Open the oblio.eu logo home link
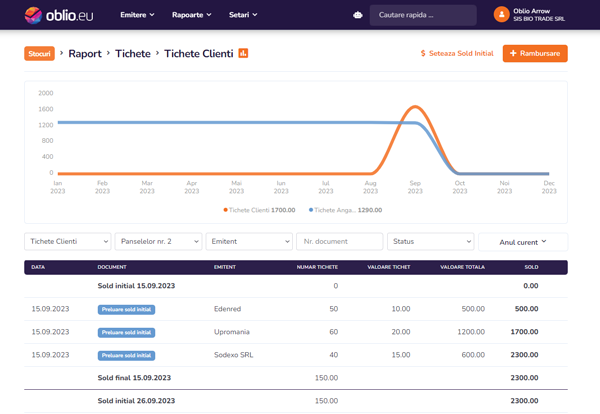 click(x=59, y=15)
